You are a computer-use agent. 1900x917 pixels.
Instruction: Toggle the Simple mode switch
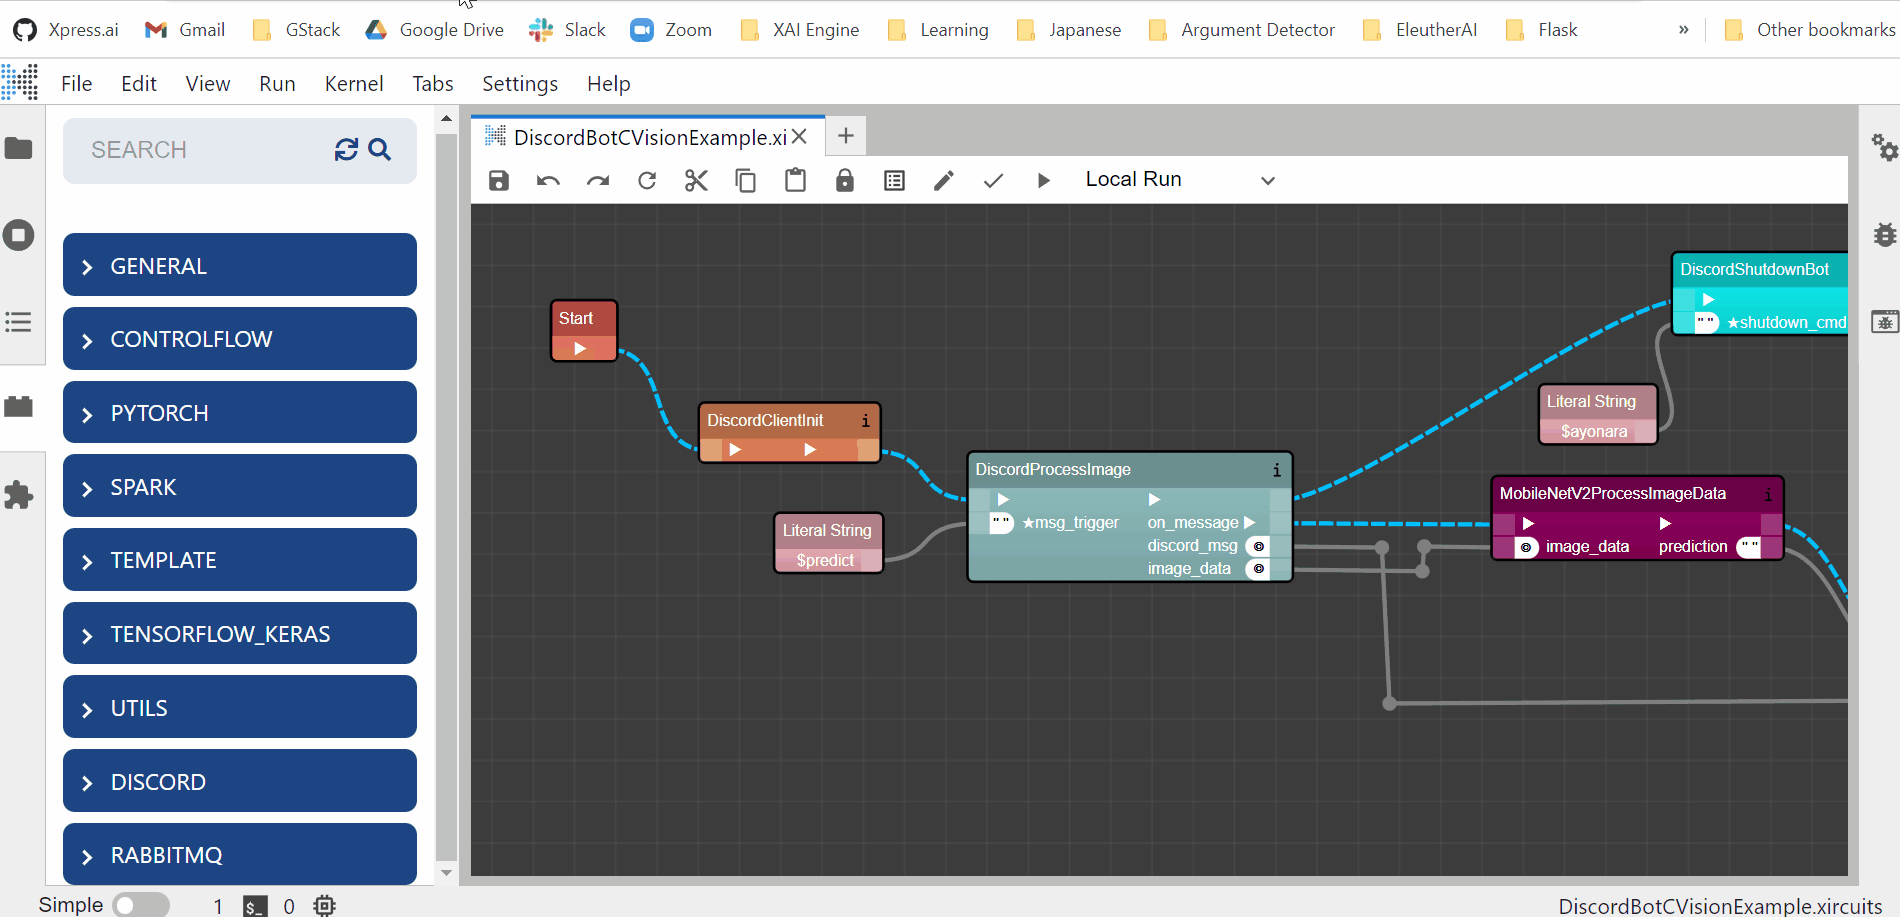(x=141, y=905)
